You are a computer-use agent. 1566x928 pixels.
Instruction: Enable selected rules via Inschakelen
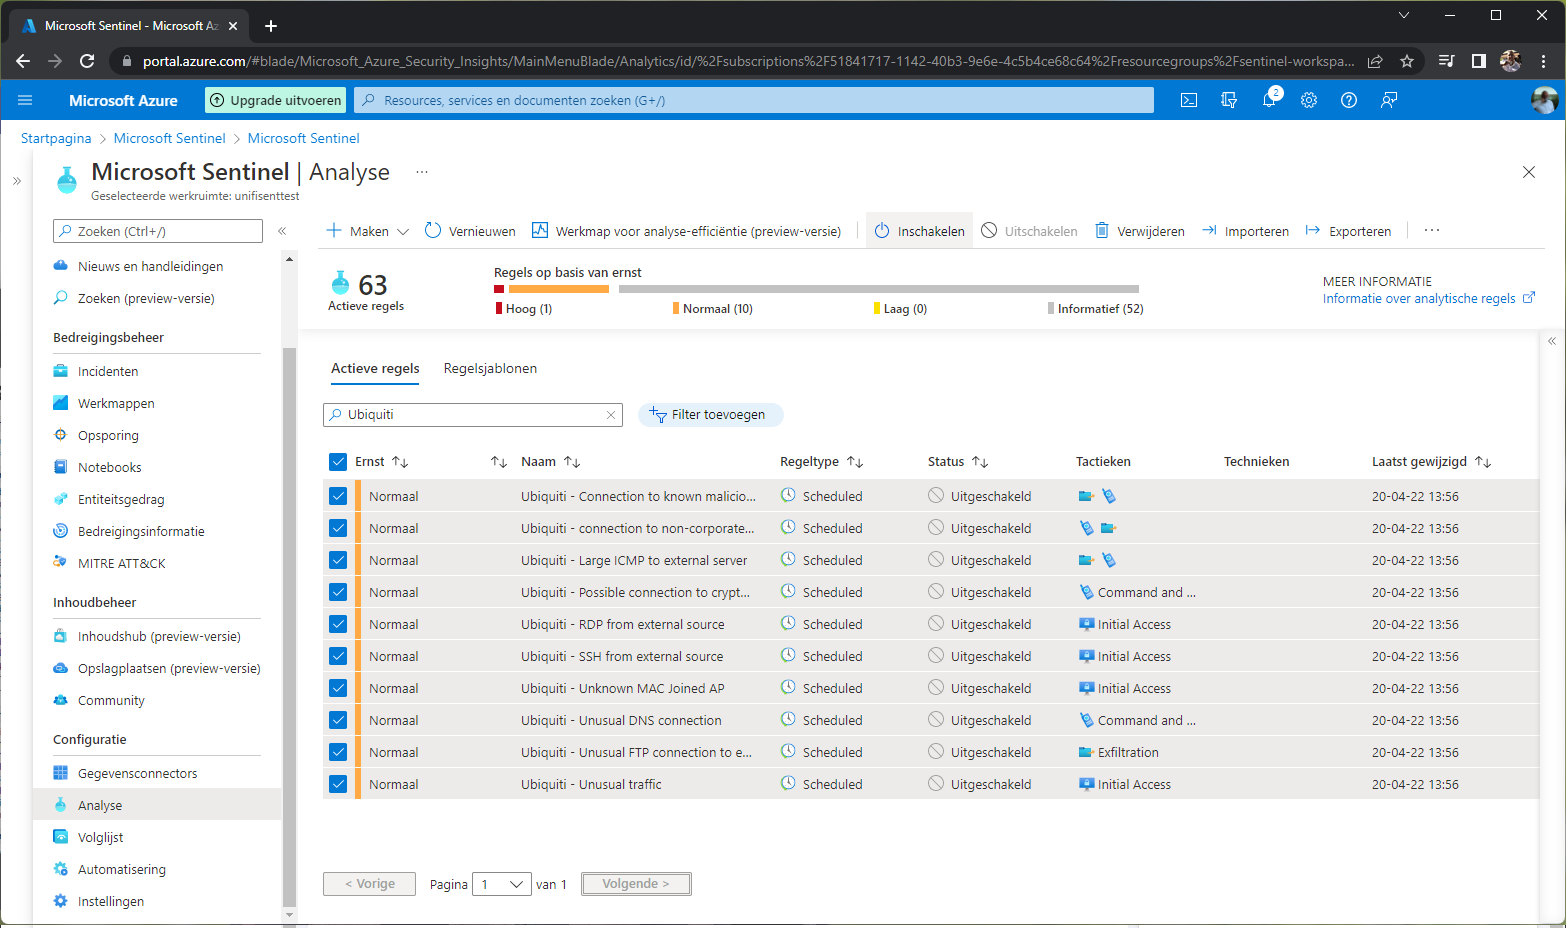click(918, 230)
